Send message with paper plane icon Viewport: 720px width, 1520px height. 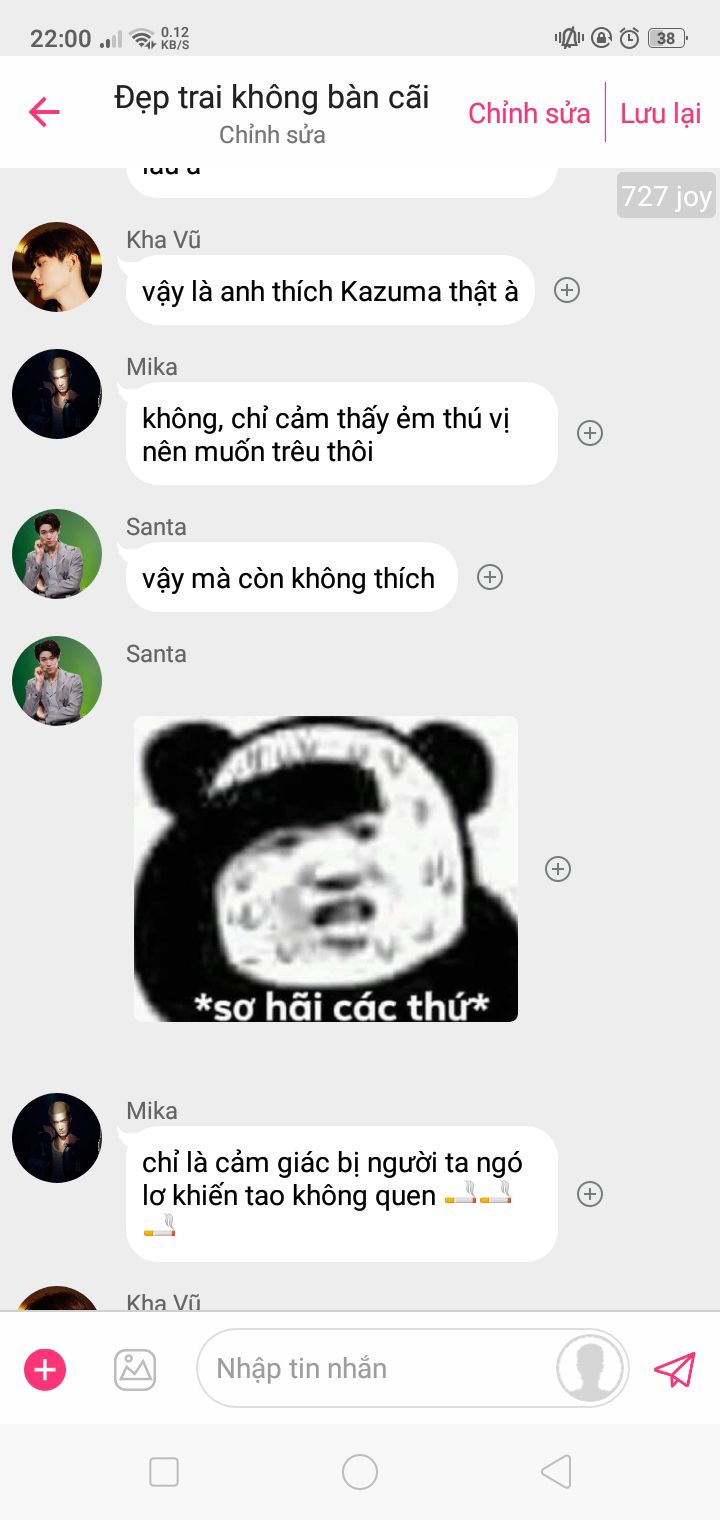point(675,1369)
